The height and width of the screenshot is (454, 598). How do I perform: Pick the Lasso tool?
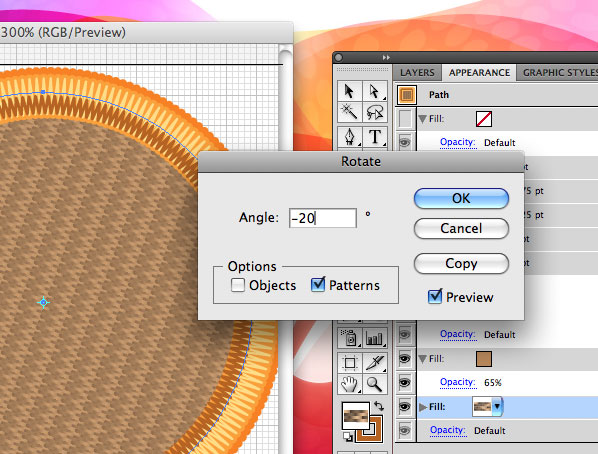point(375,113)
